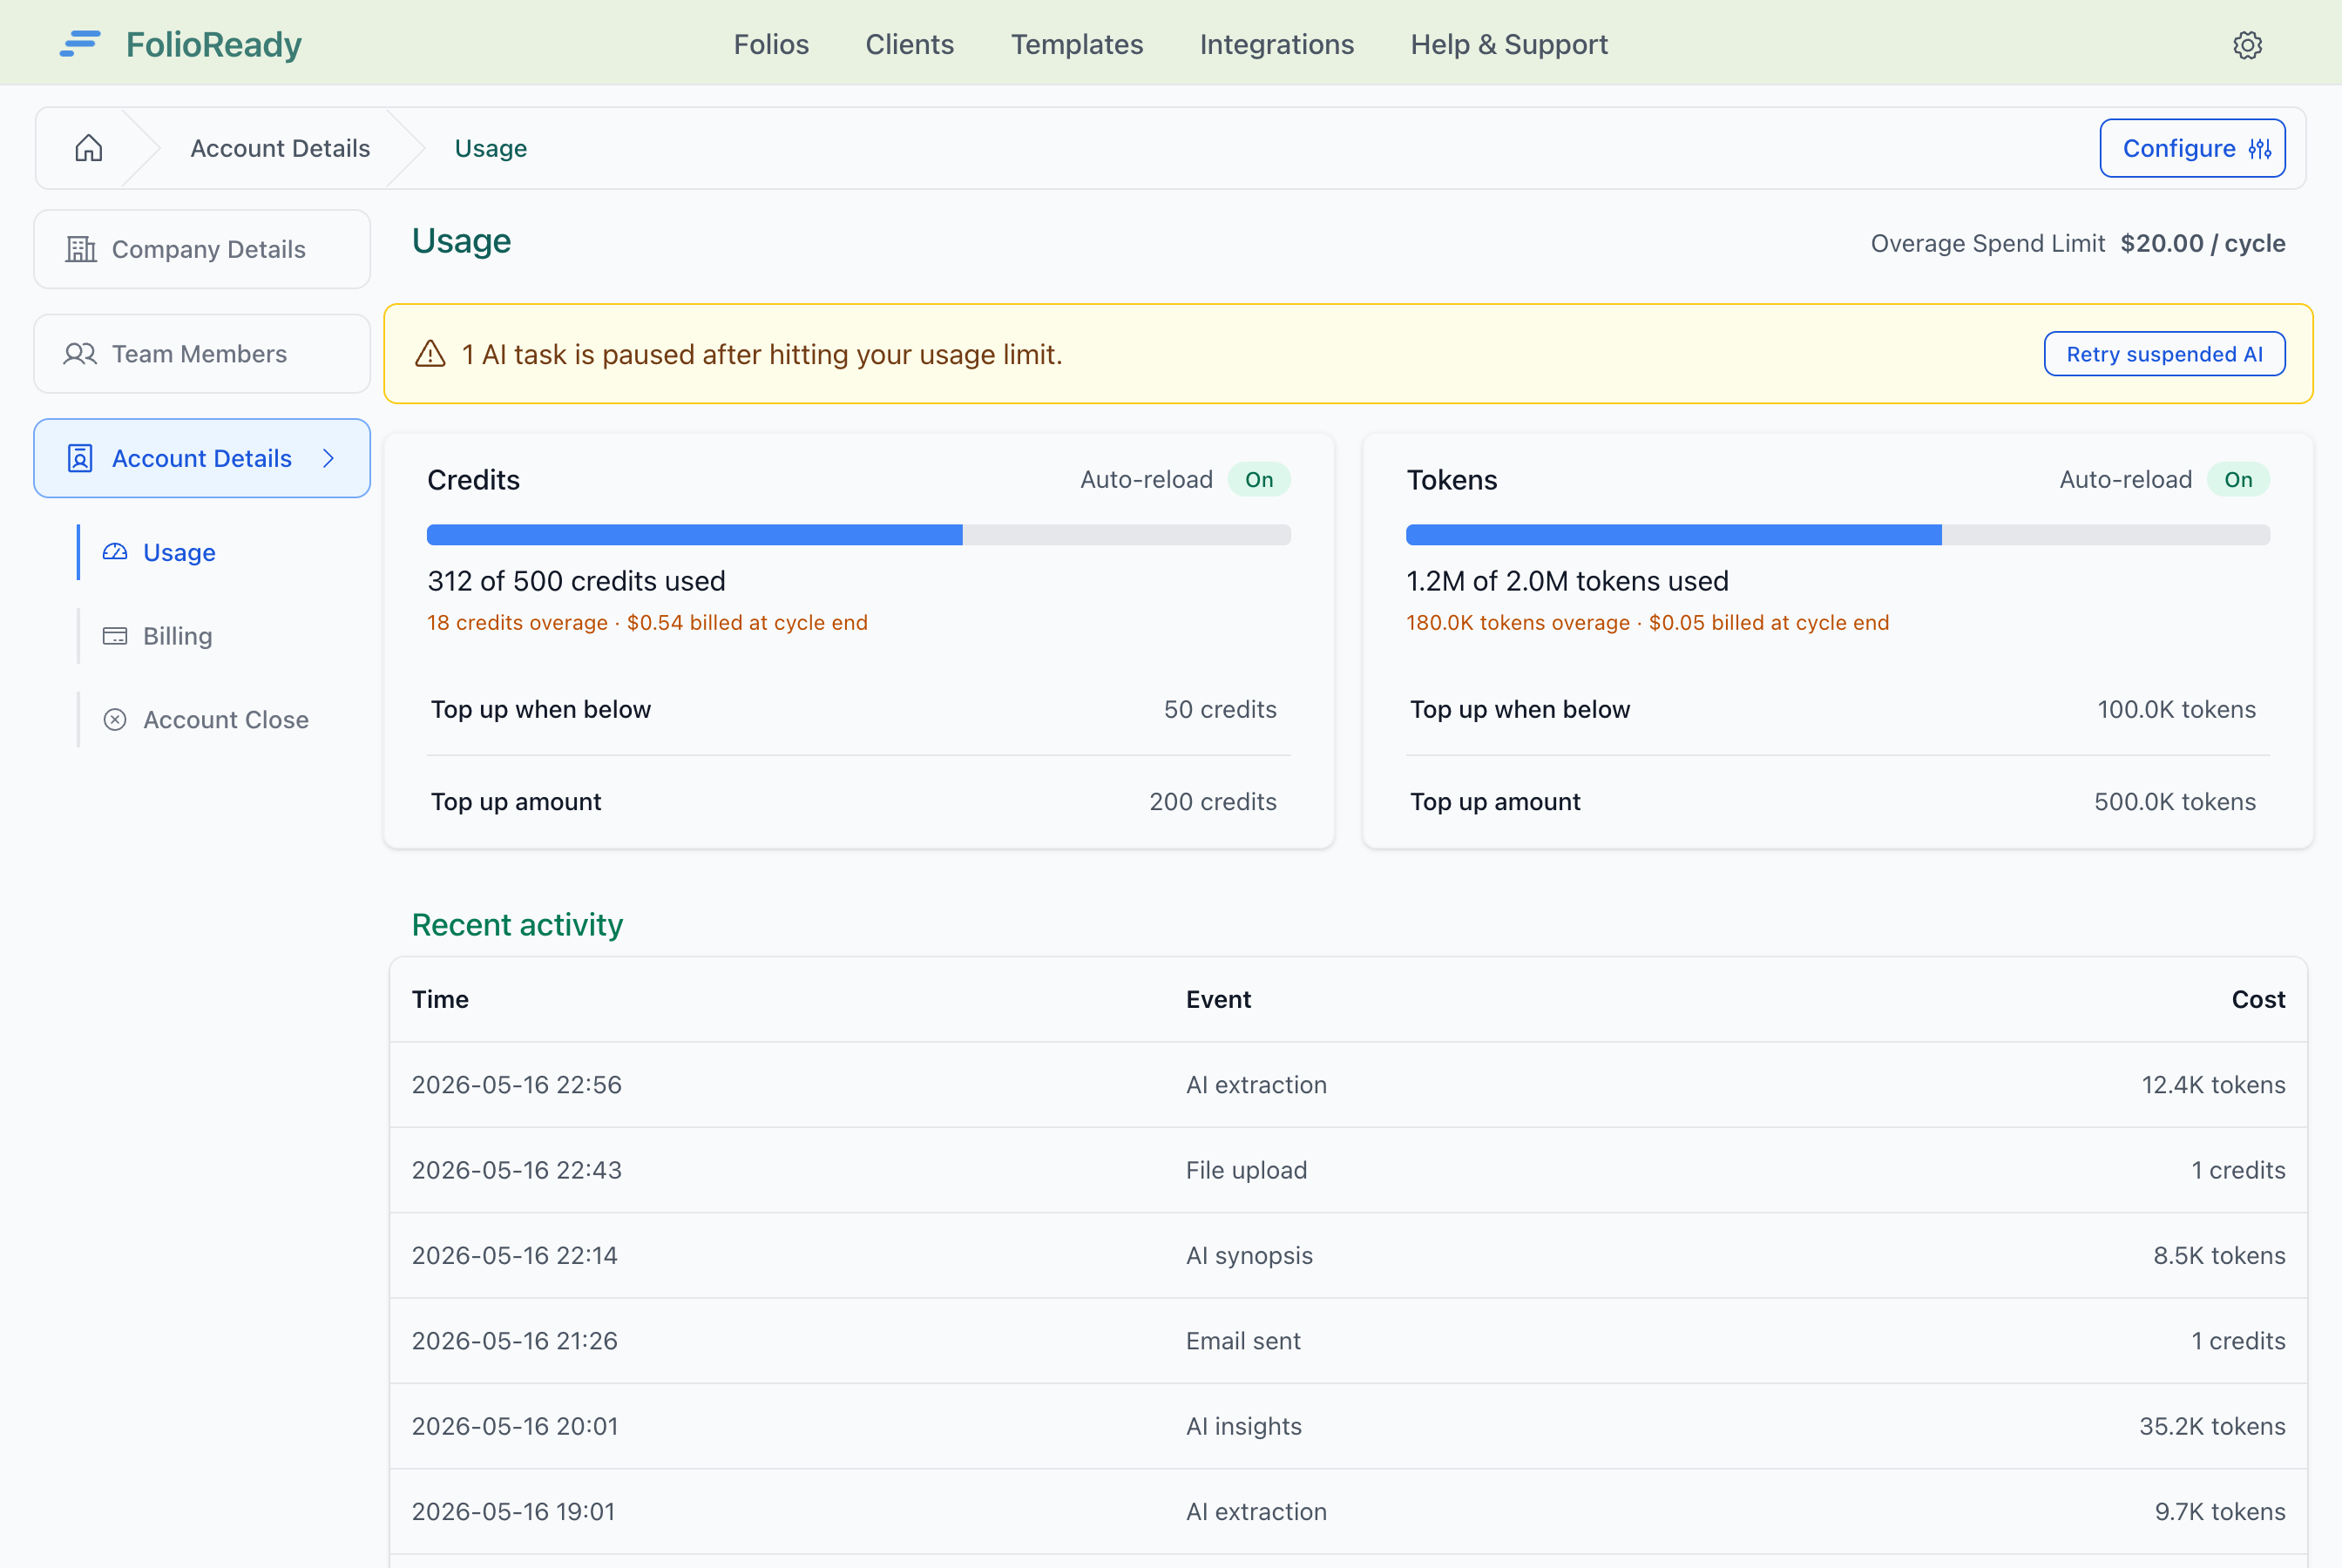This screenshot has height=1568, width=2342.
Task: Click the Time column header
Action: 440,999
